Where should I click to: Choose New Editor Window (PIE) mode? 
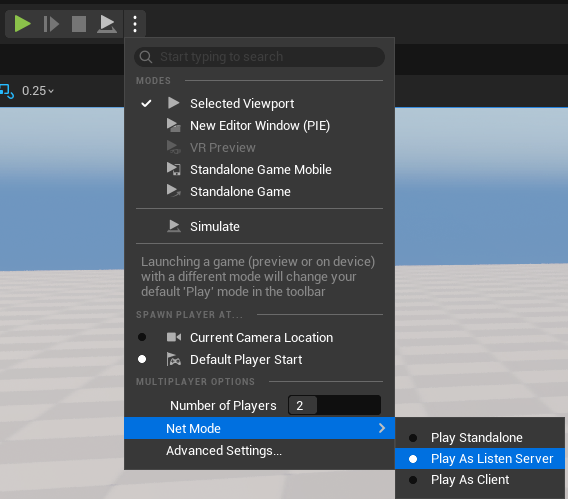pos(259,126)
